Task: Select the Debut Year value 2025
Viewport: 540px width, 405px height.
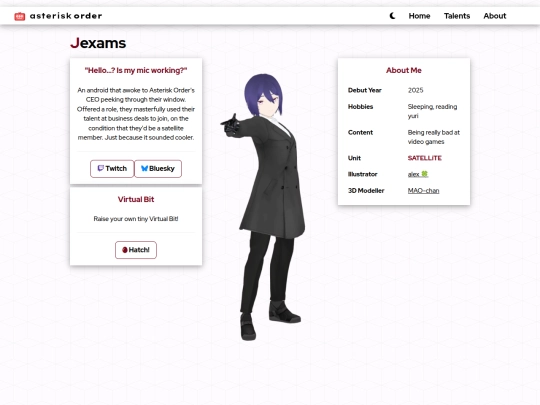Action: click(415, 90)
